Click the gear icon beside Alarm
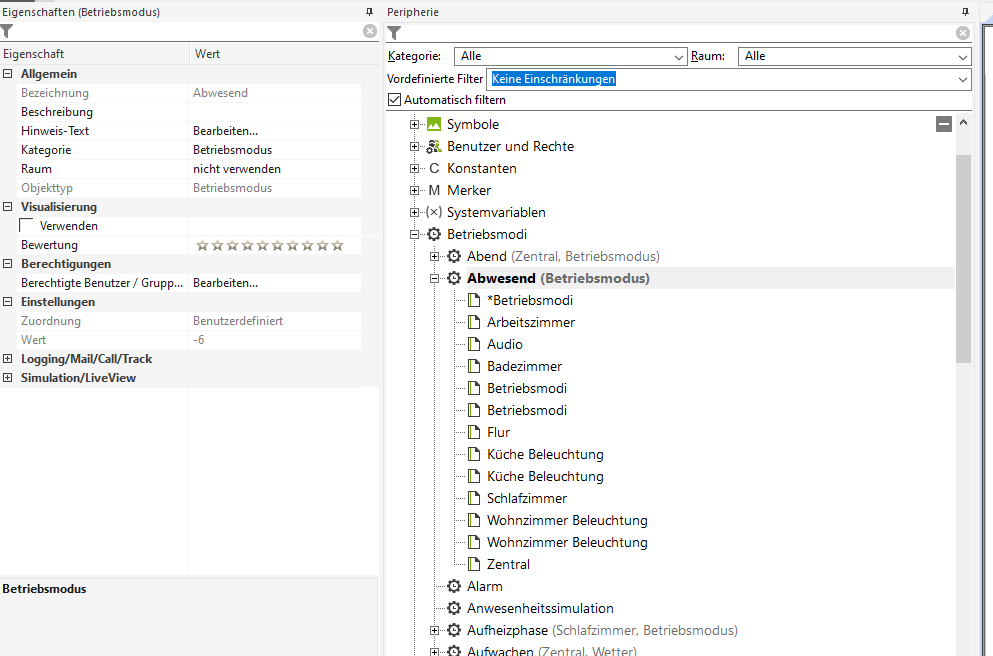This screenshot has width=993, height=656. pos(454,587)
